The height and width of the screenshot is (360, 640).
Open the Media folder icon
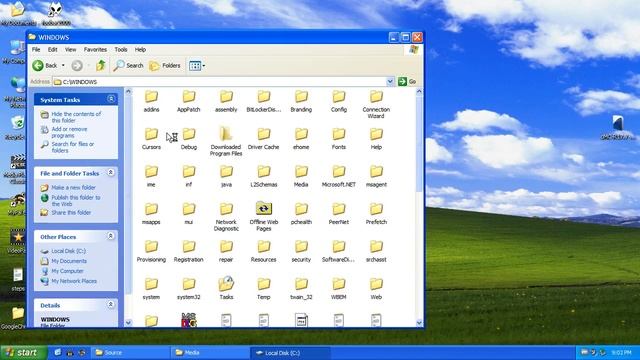(x=301, y=172)
